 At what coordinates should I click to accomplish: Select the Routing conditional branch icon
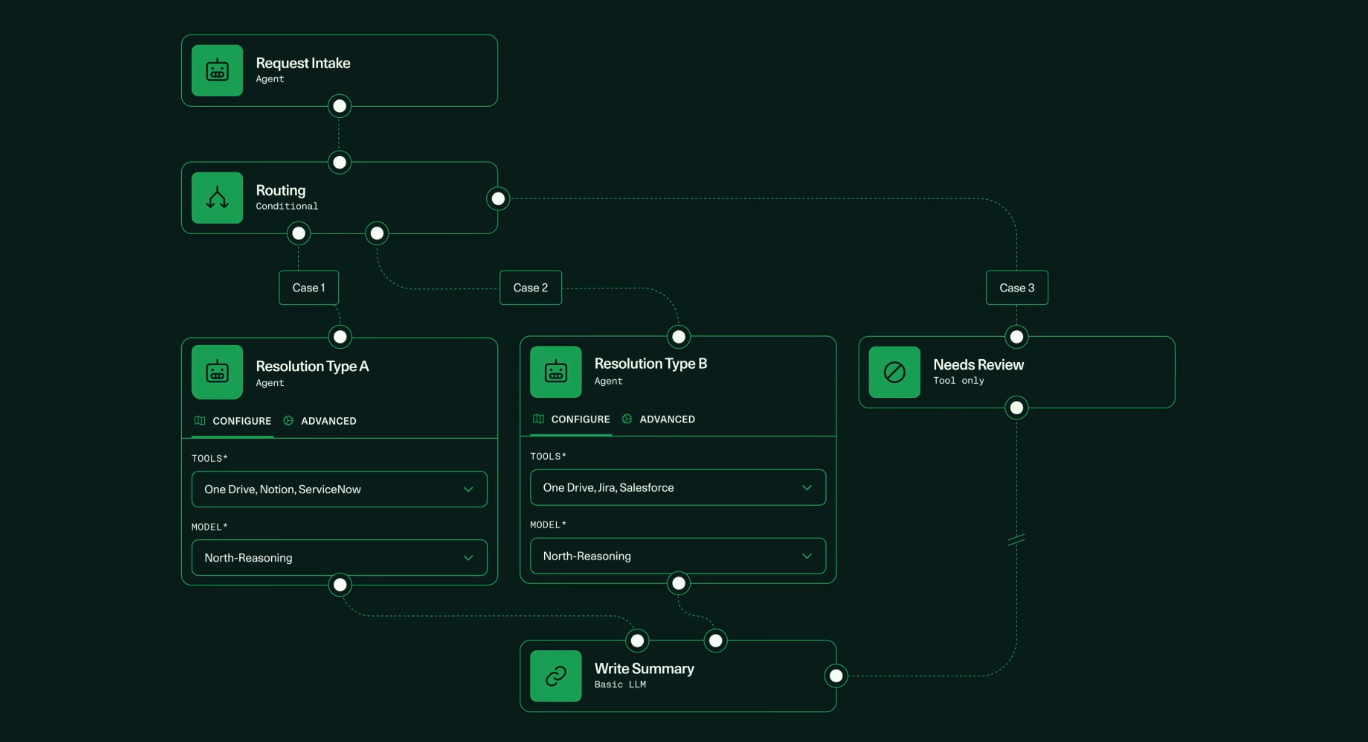[x=217, y=198]
